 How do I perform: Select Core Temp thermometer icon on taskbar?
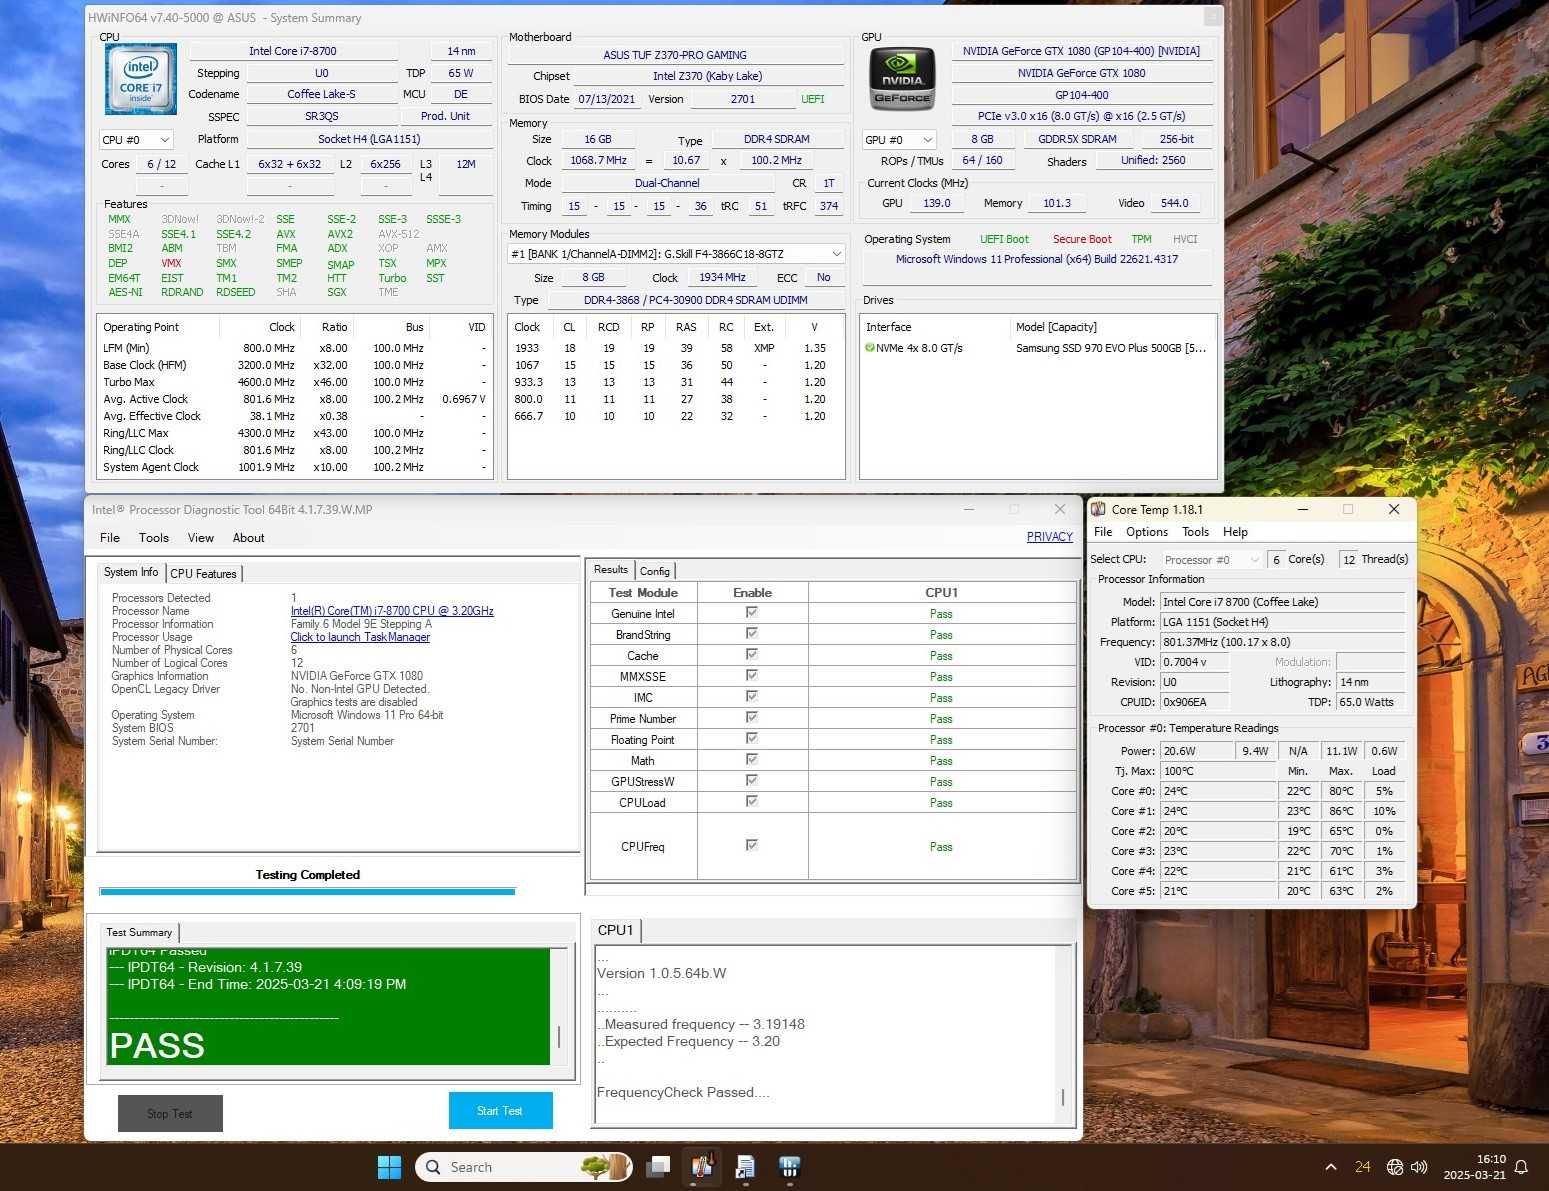click(702, 1167)
